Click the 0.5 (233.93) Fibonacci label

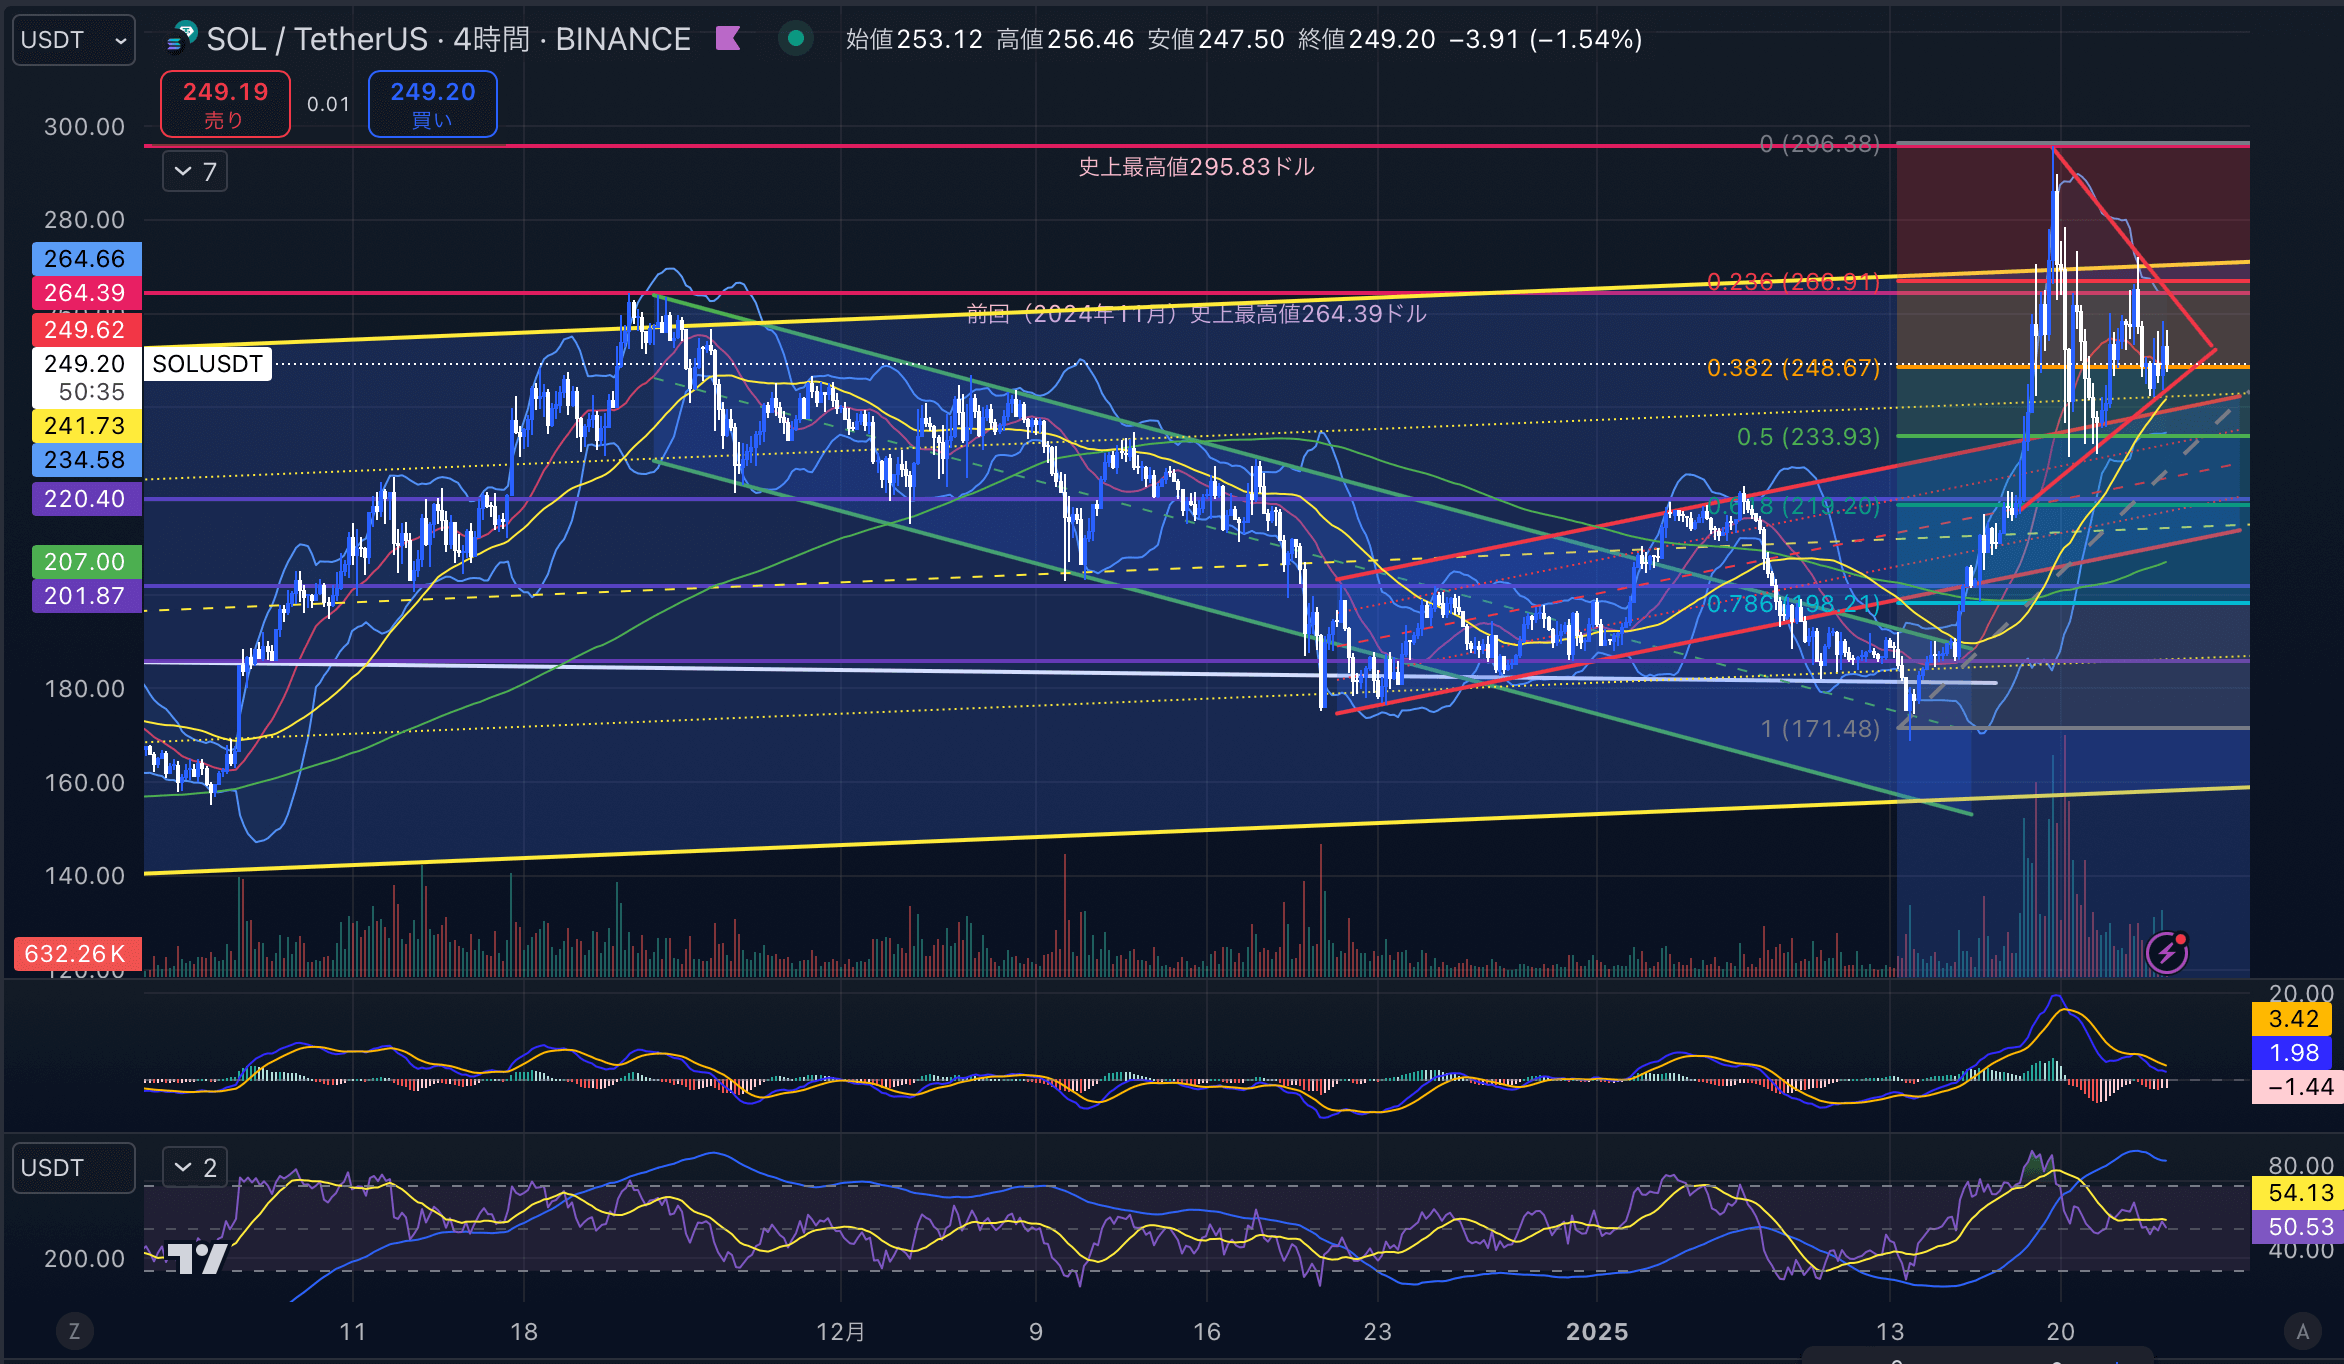click(x=1808, y=437)
